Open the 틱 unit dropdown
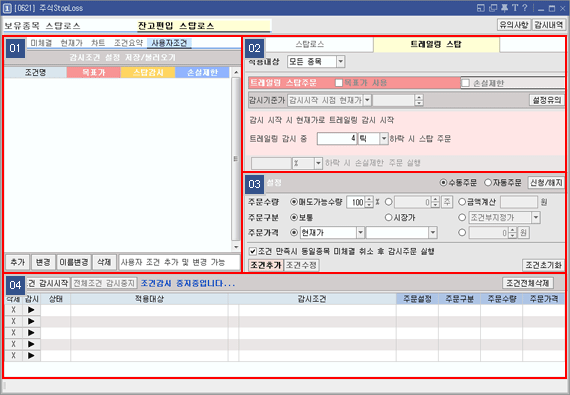Screen dimensions: 570x395 click(x=384, y=138)
